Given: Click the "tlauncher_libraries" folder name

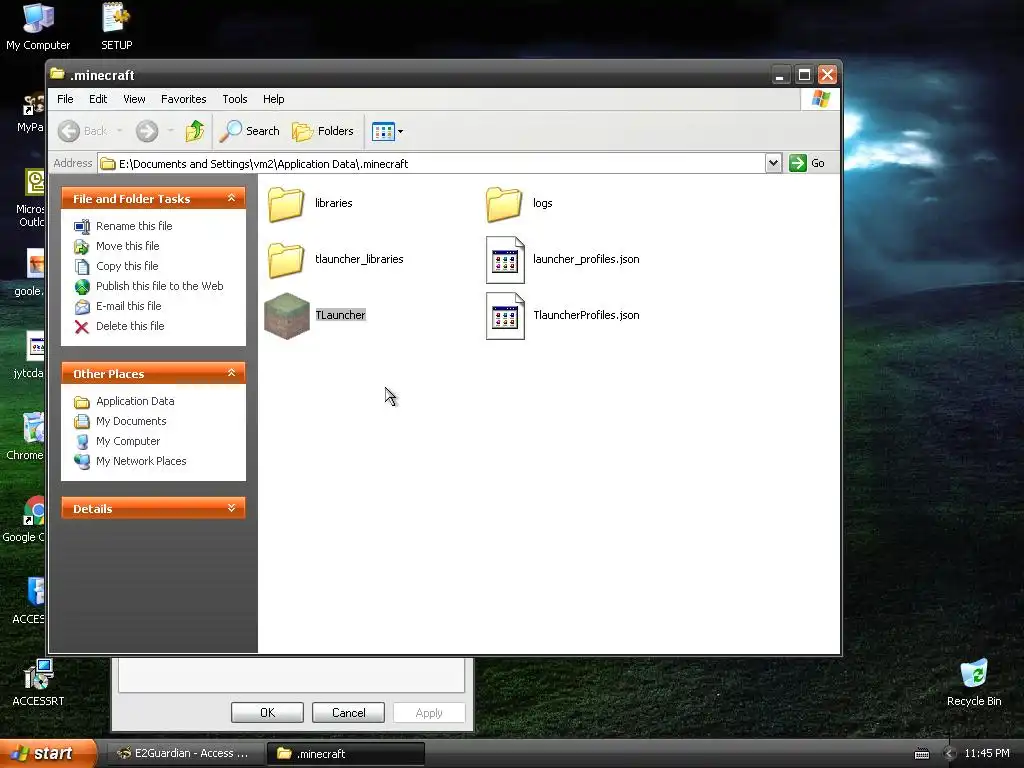Looking at the screenshot, I should coord(359,259).
